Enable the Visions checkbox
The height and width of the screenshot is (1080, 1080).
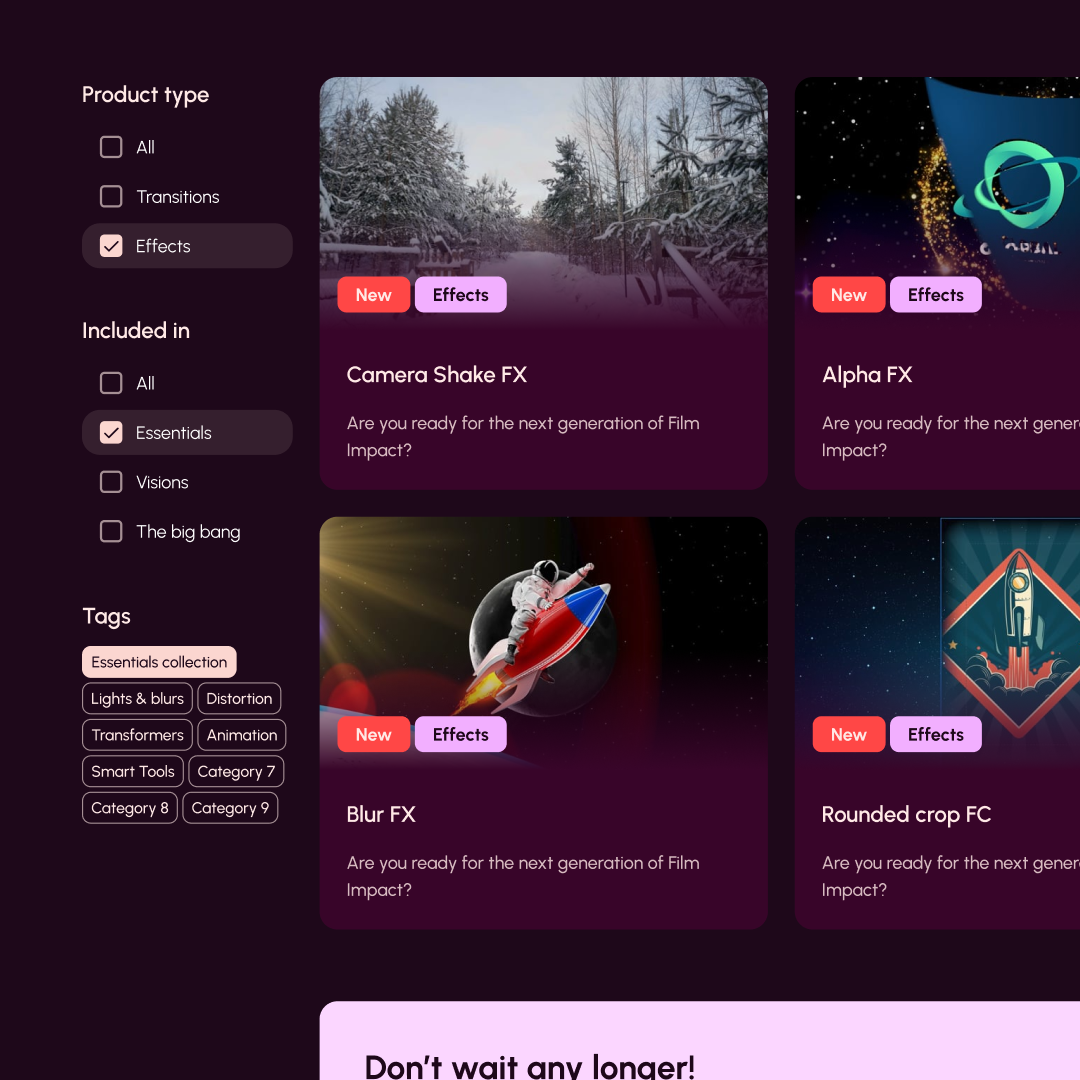click(x=111, y=482)
